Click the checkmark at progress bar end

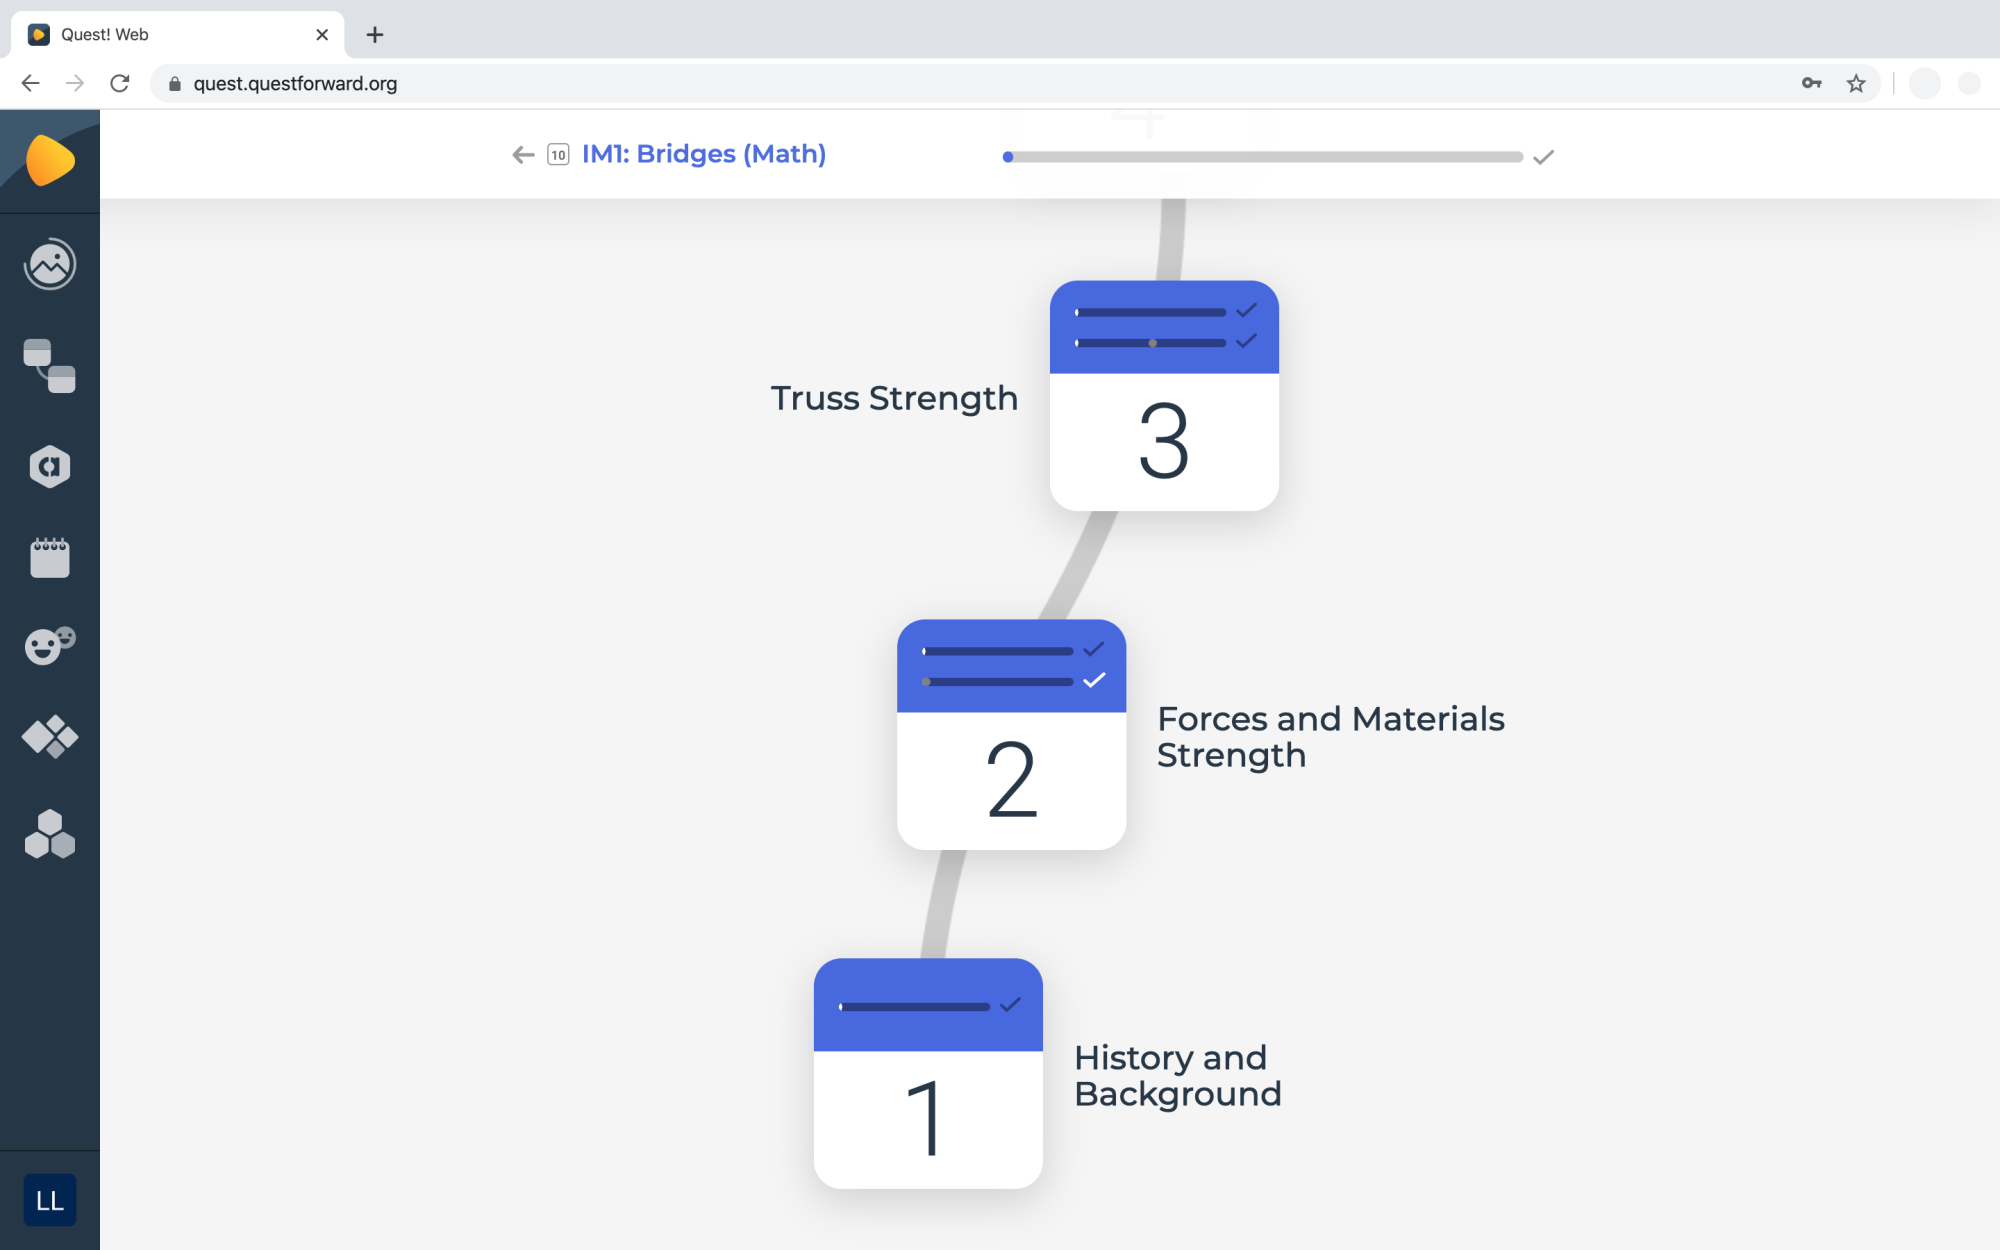point(1544,157)
